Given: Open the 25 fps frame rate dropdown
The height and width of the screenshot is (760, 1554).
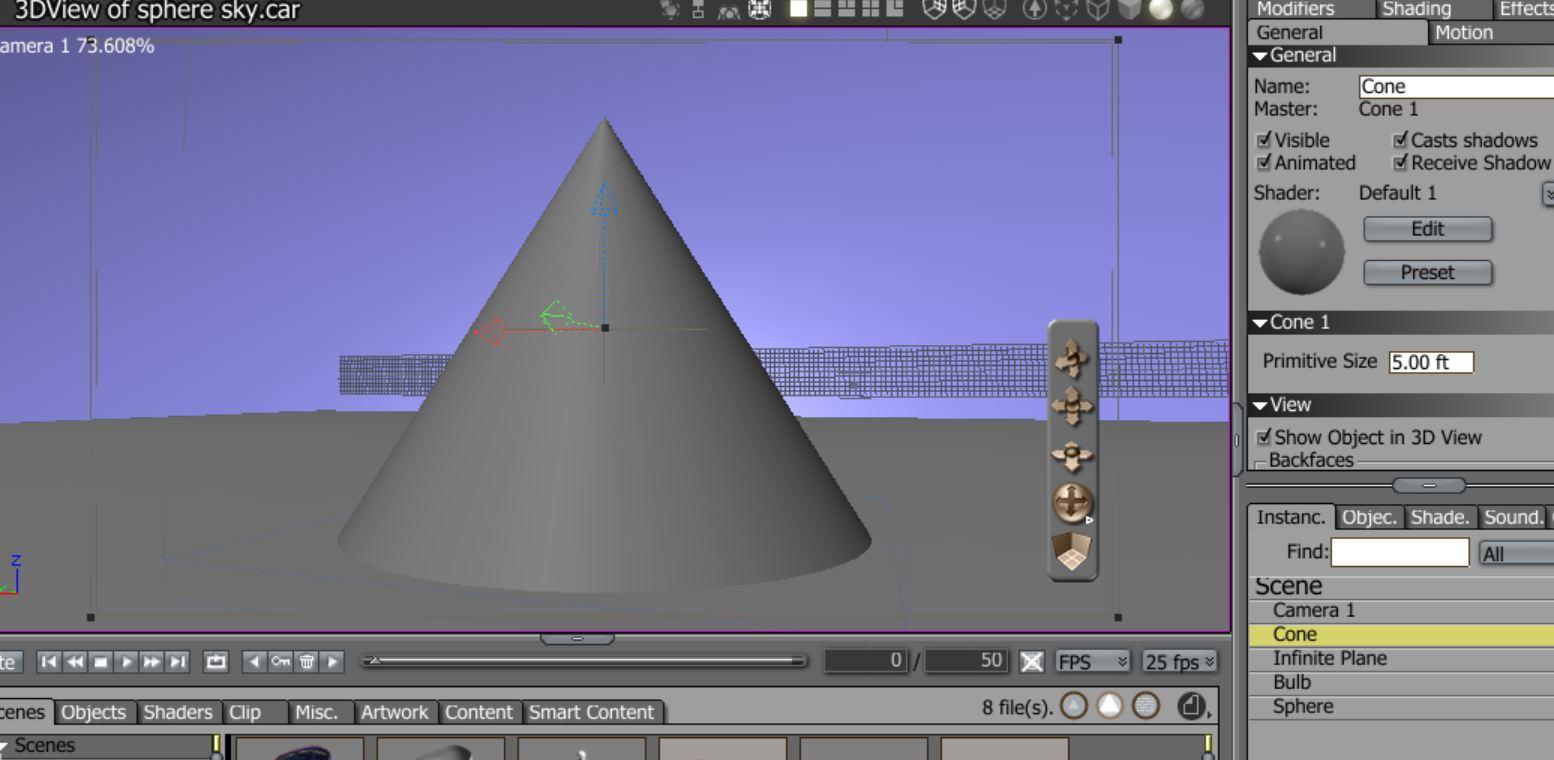Looking at the screenshot, I should 1180,661.
